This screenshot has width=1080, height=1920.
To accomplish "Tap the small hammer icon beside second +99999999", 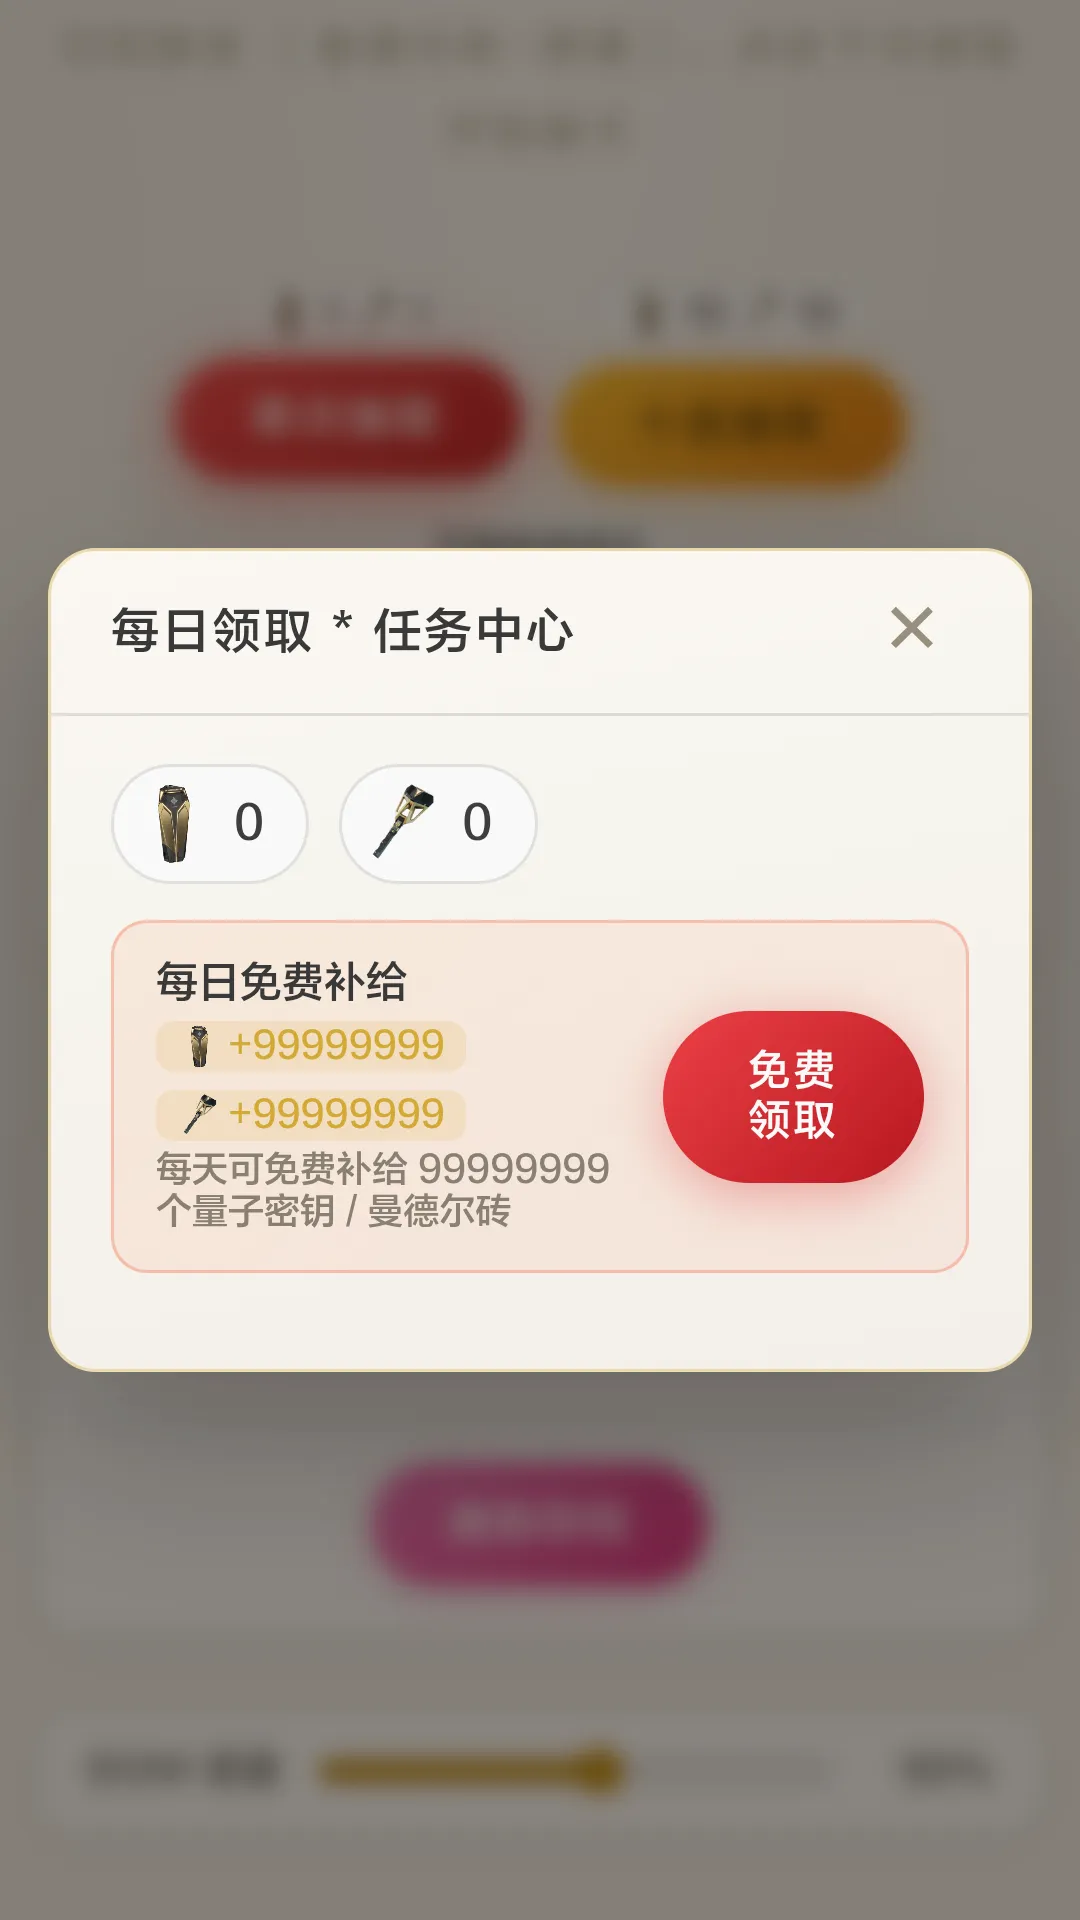I will click(x=200, y=1114).
